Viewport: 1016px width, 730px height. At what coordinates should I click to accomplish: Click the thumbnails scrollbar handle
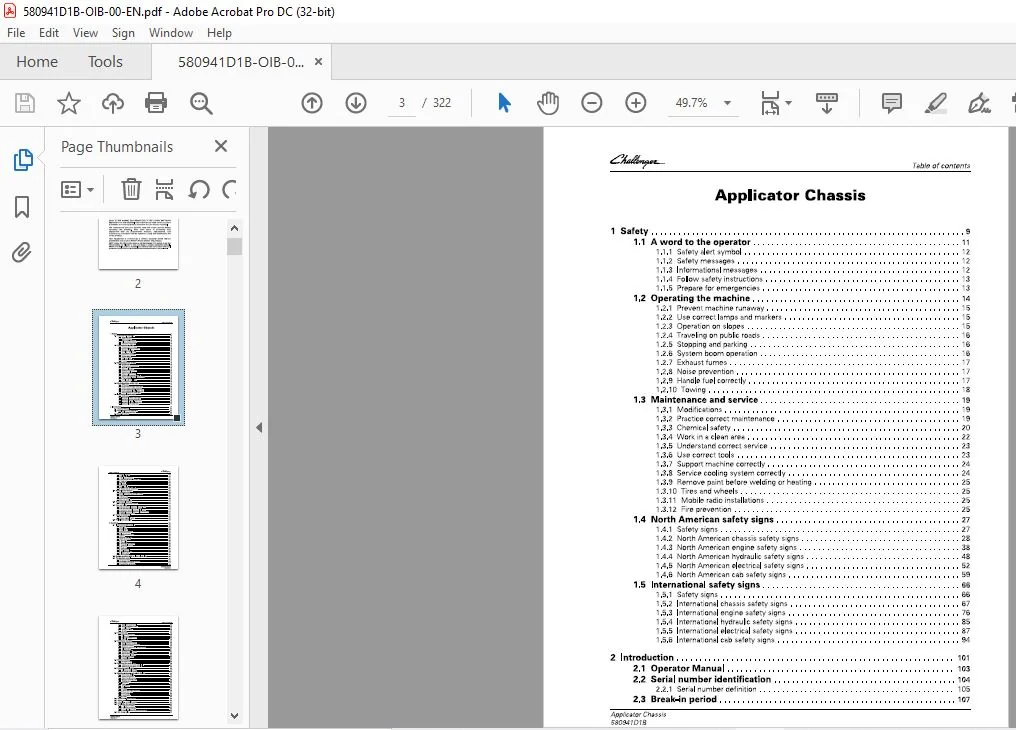pos(235,247)
